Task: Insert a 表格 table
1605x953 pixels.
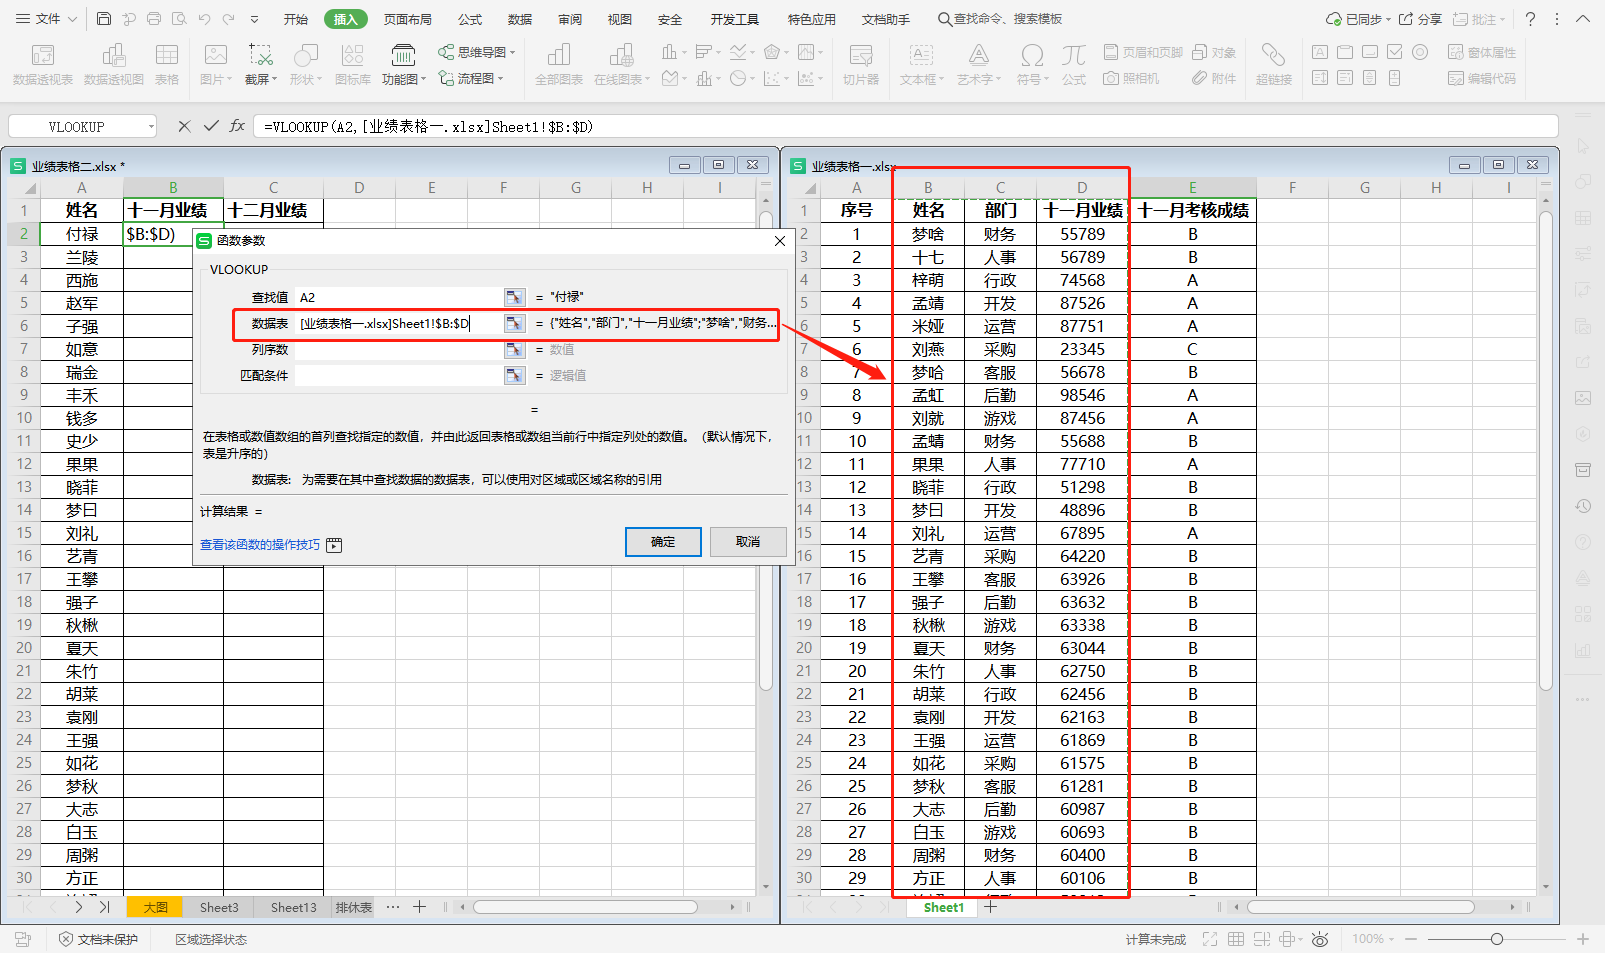Action: coord(167,64)
